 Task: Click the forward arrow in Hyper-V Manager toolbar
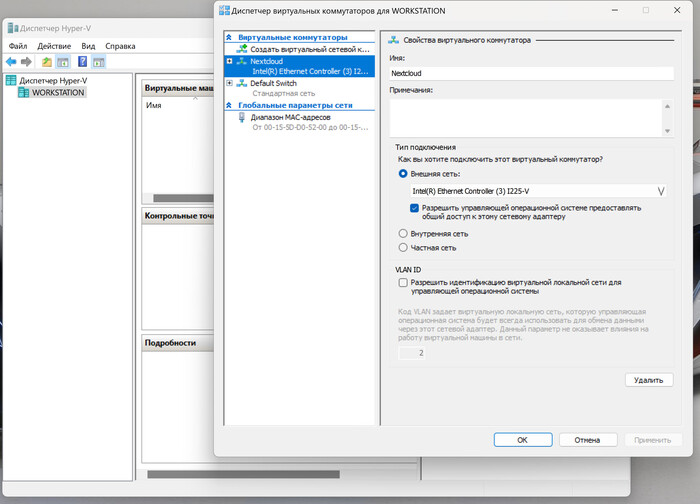26,62
